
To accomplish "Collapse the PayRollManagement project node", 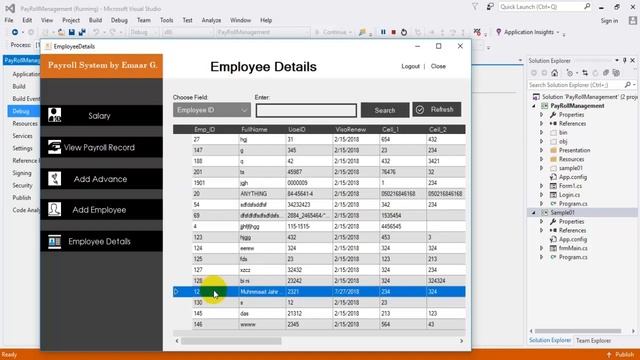I will (x=534, y=106).
